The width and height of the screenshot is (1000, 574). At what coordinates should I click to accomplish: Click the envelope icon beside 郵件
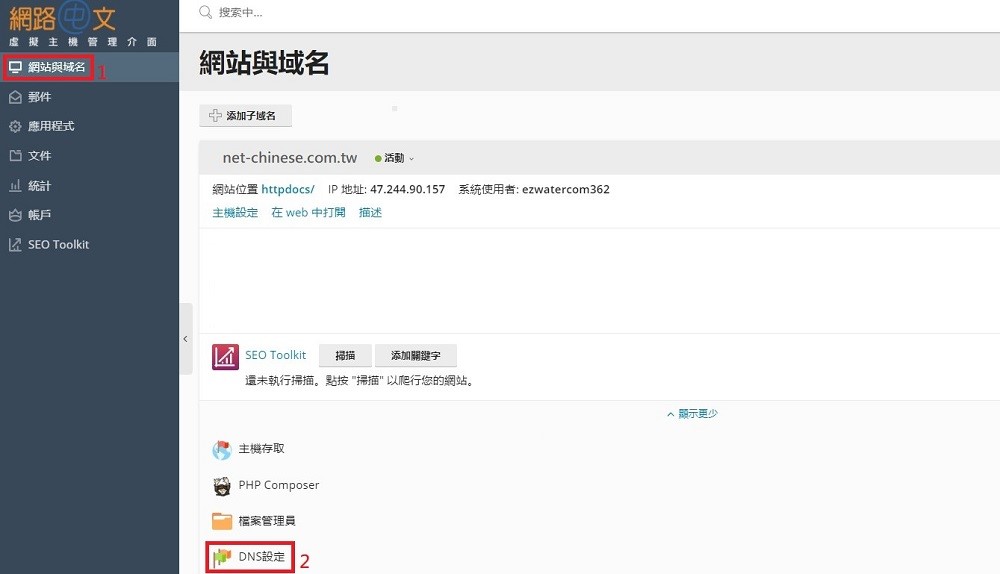click(x=15, y=97)
